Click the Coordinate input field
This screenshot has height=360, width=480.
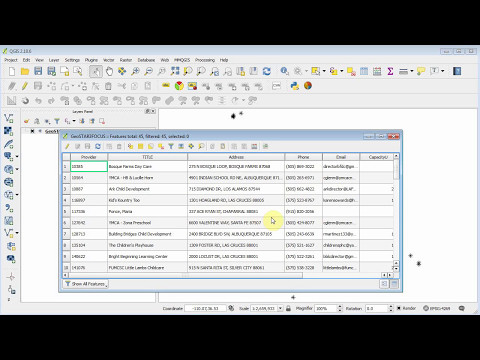coord(205,308)
